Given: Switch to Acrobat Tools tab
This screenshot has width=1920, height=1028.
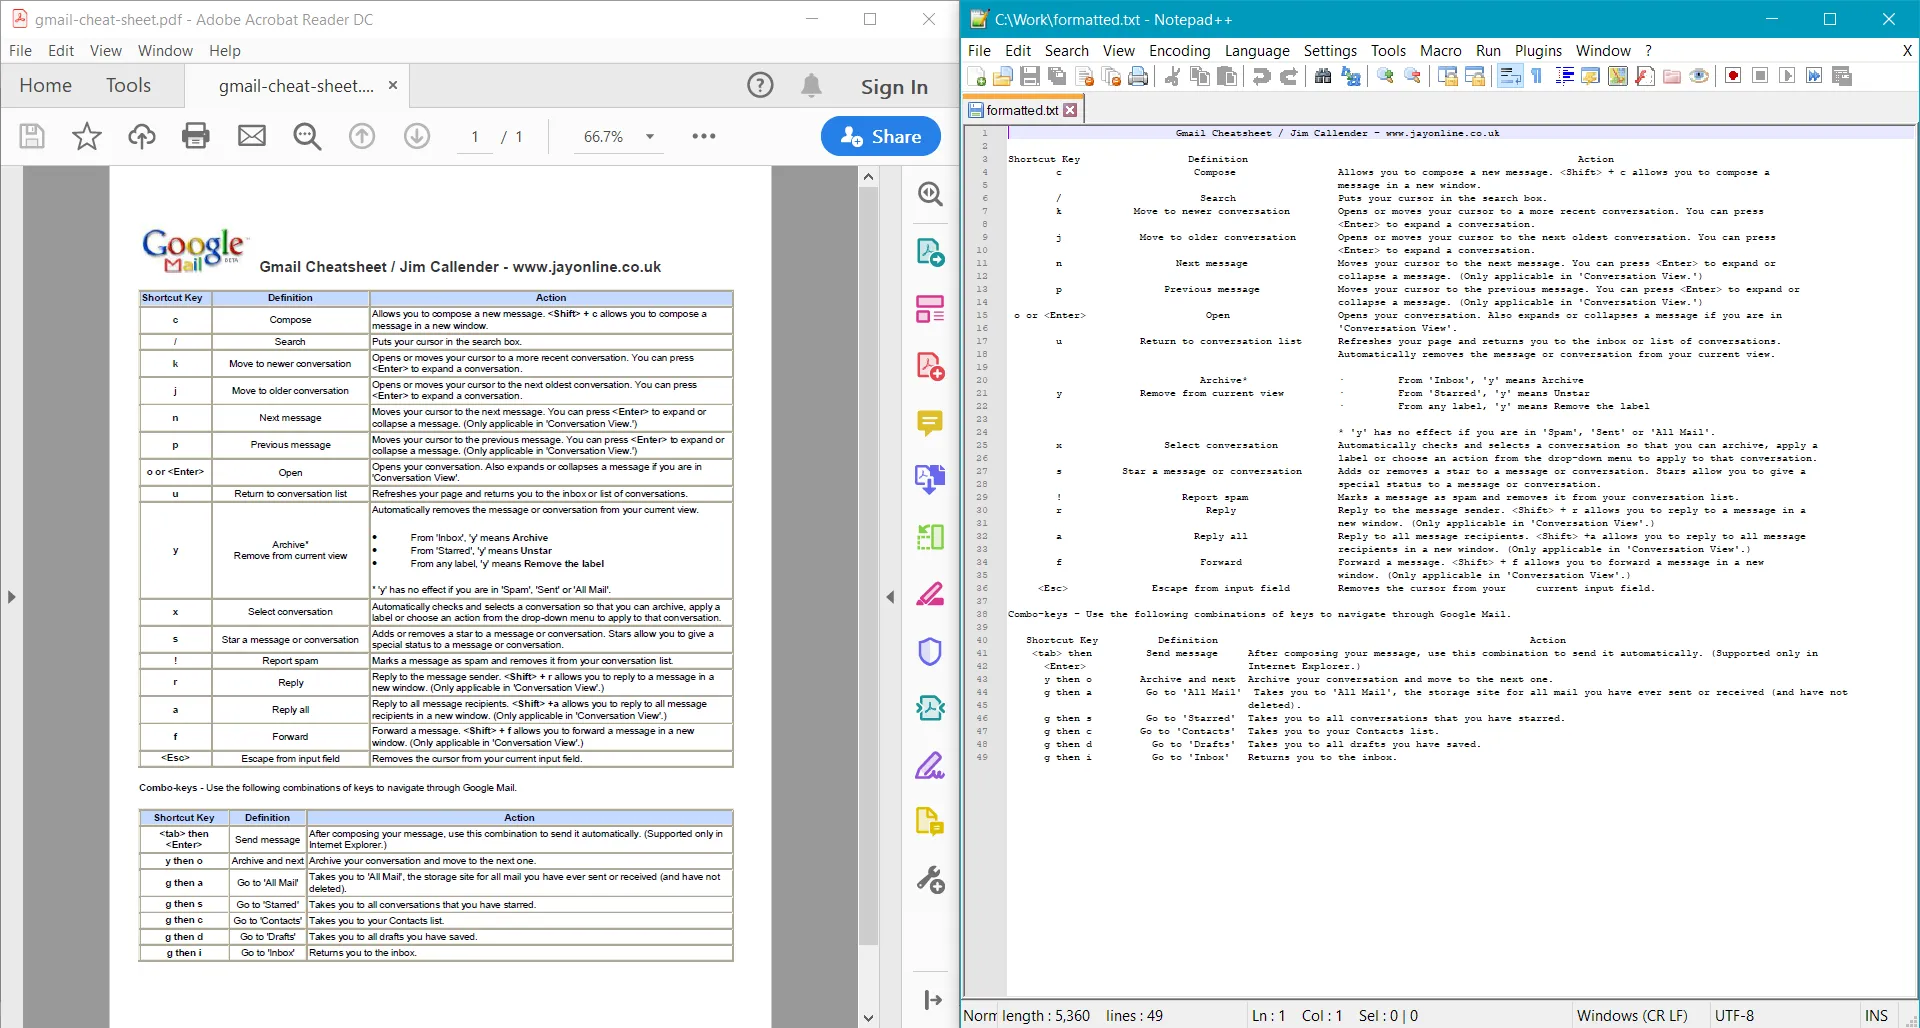Looking at the screenshot, I should click(x=128, y=86).
